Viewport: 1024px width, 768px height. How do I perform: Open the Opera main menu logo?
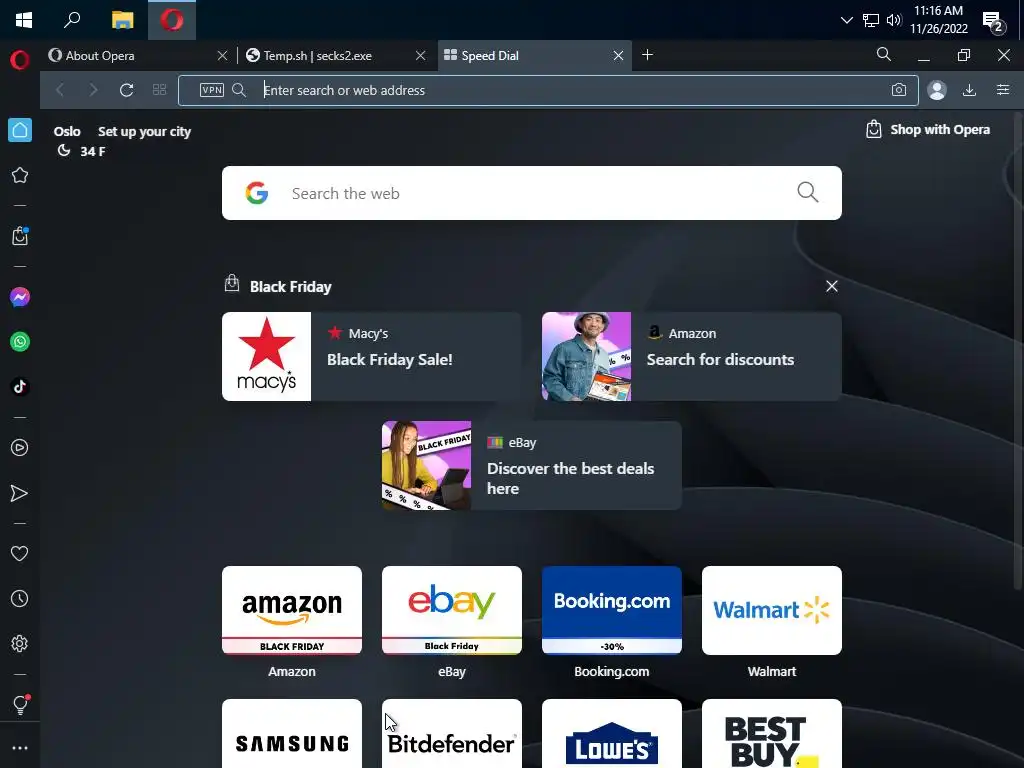20,60
